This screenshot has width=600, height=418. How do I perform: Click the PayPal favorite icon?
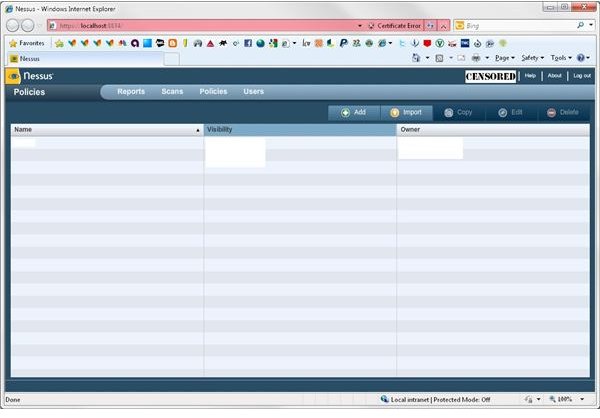pos(344,43)
